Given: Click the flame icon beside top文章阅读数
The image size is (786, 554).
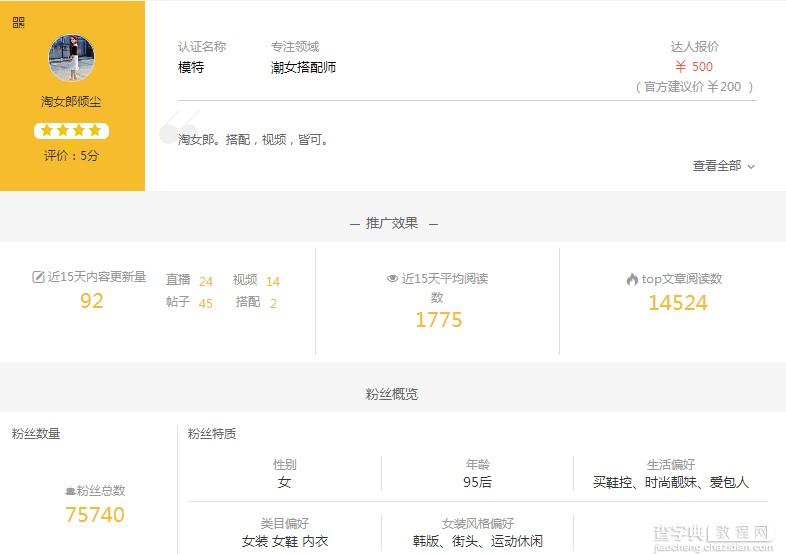Looking at the screenshot, I should pos(632,279).
